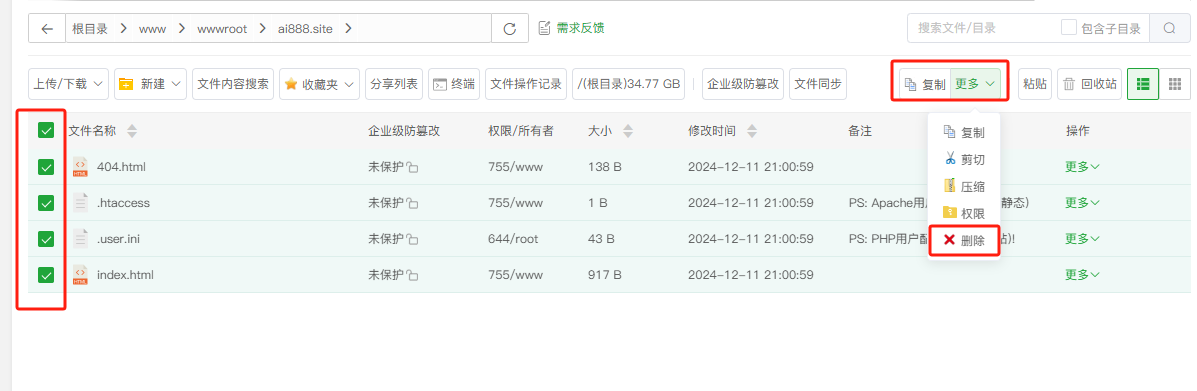Choose 剪切 in the dropdown menu
The width and height of the screenshot is (1197, 391).
tap(964, 159)
